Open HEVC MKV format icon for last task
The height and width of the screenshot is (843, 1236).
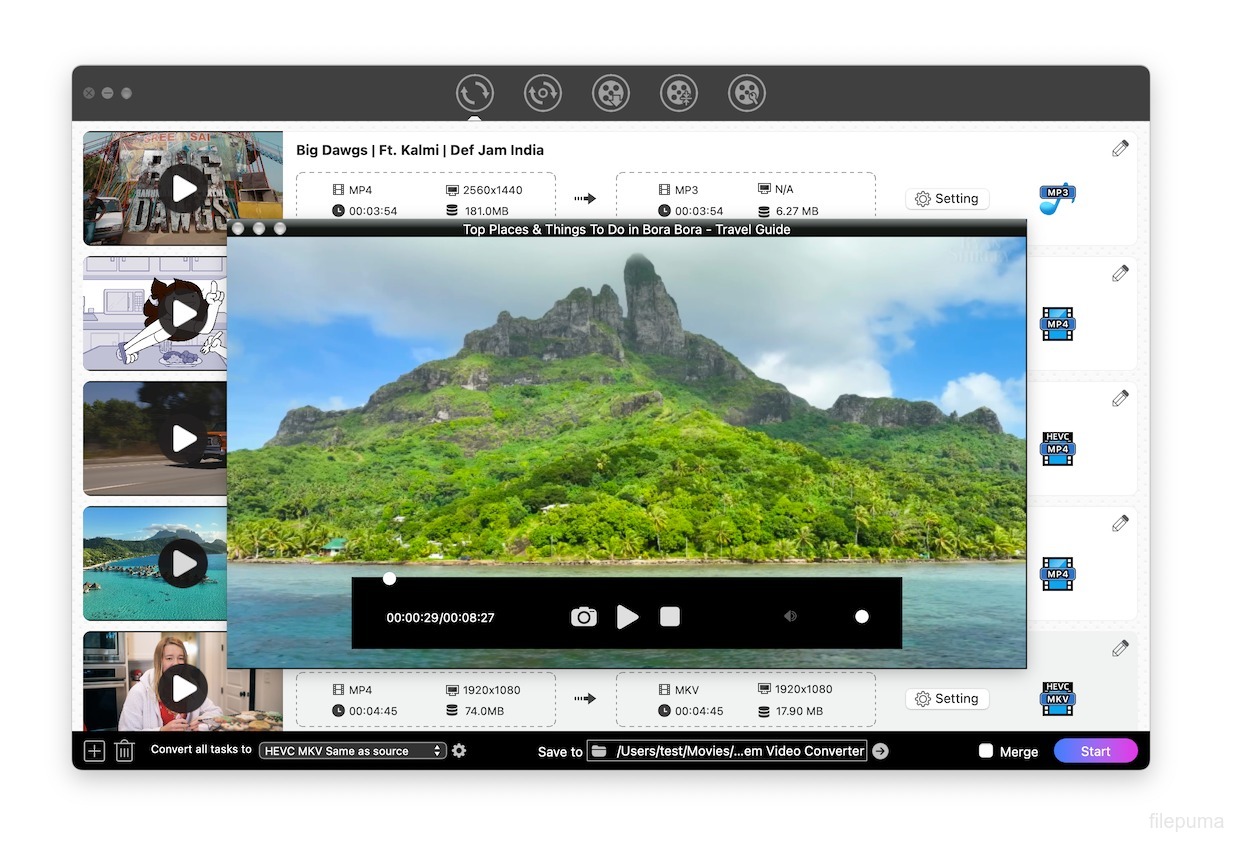click(x=1057, y=698)
